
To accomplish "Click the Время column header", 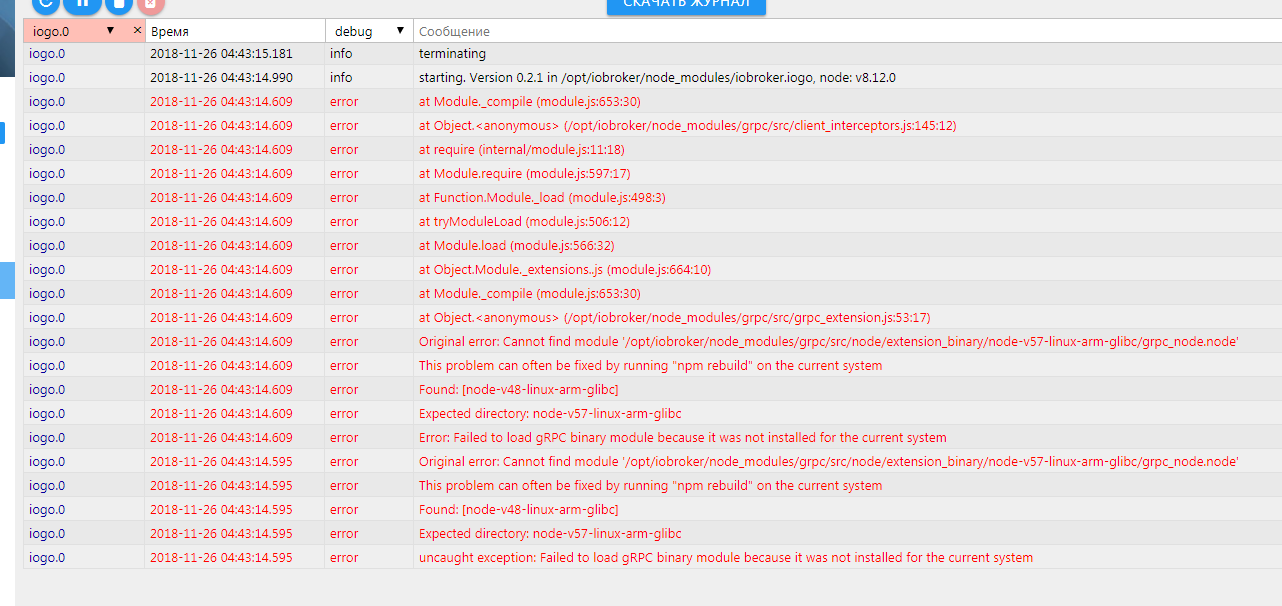I will tap(235, 32).
